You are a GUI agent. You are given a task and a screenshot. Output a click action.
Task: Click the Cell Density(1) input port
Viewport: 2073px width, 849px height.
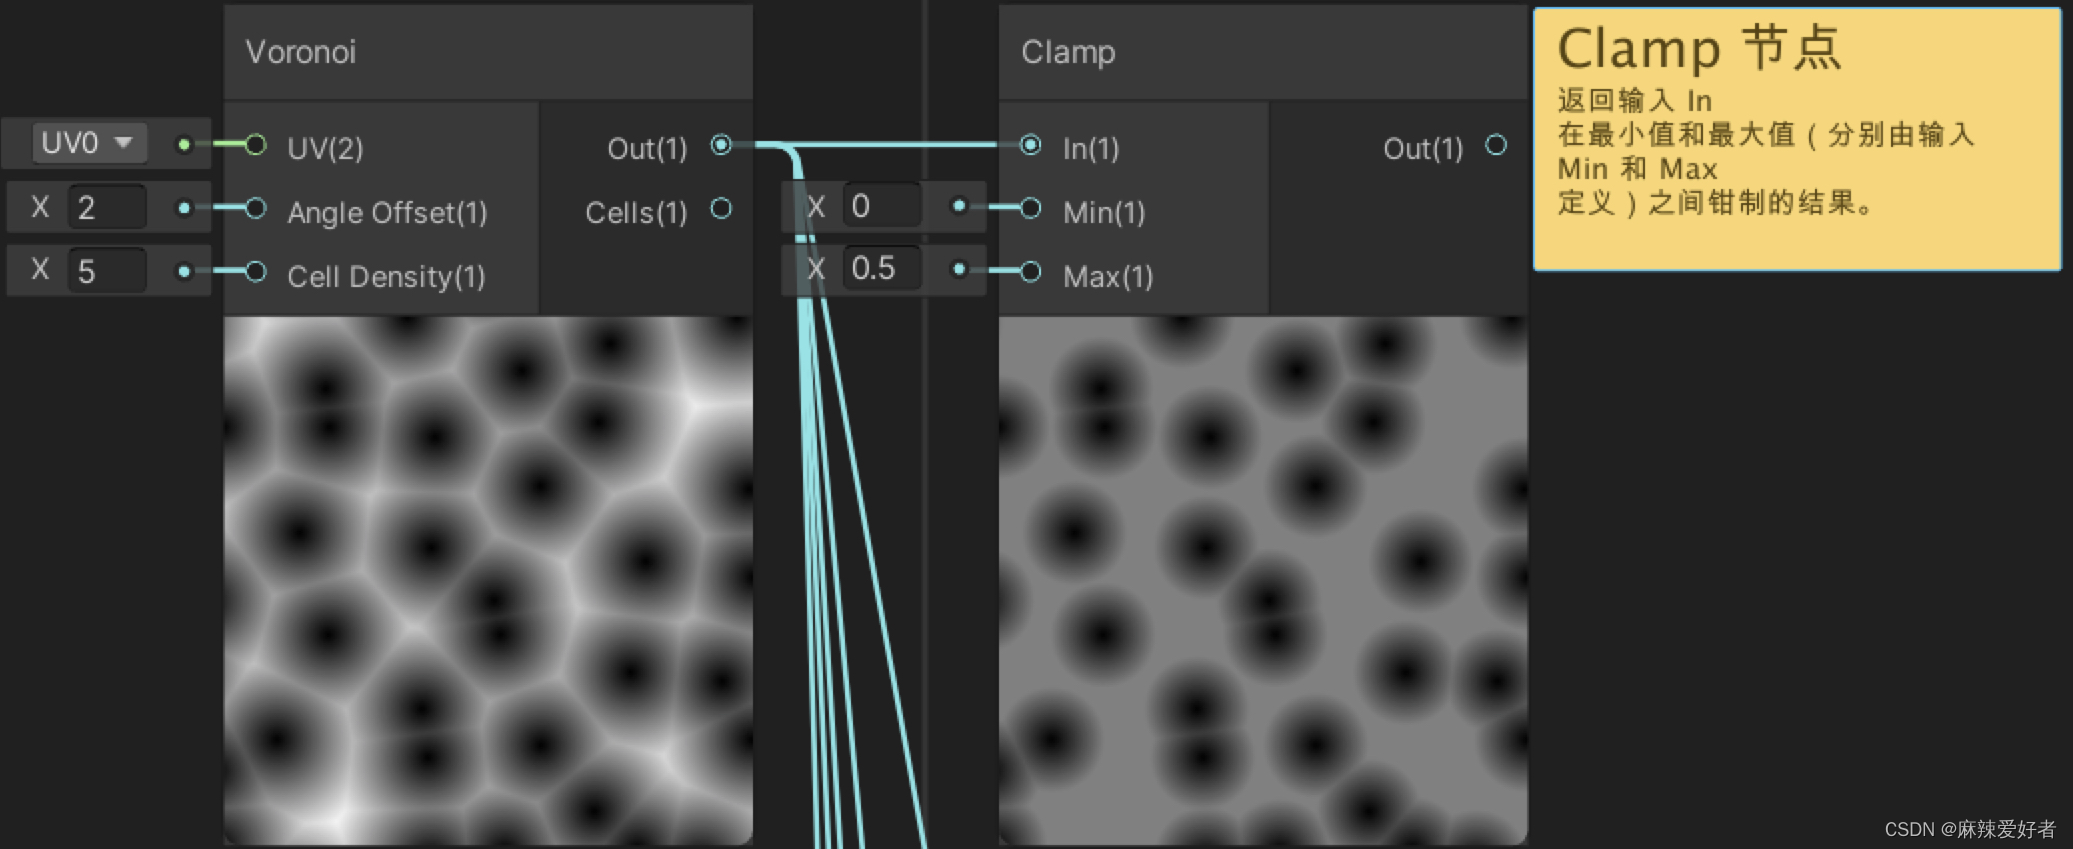[x=256, y=271]
